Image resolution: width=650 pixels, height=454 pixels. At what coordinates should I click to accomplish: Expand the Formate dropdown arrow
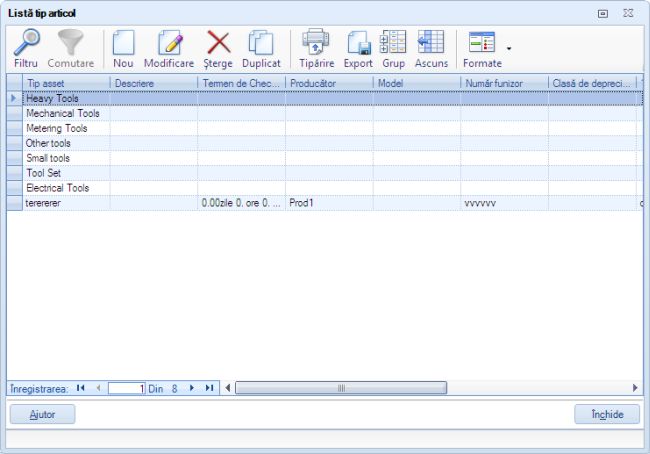509,47
